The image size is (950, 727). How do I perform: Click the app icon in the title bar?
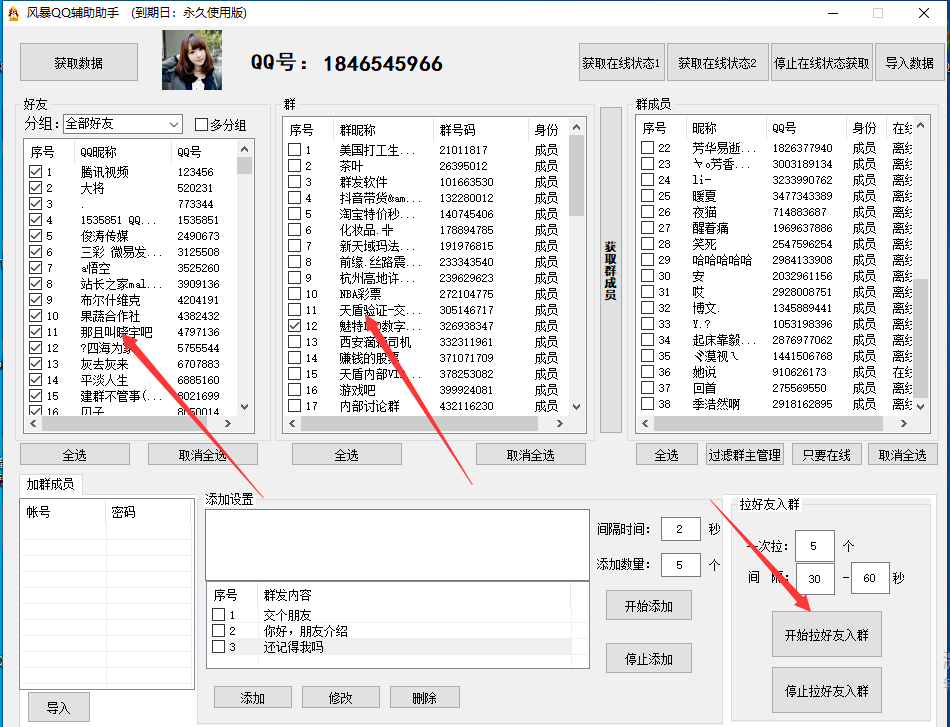tap(13, 13)
